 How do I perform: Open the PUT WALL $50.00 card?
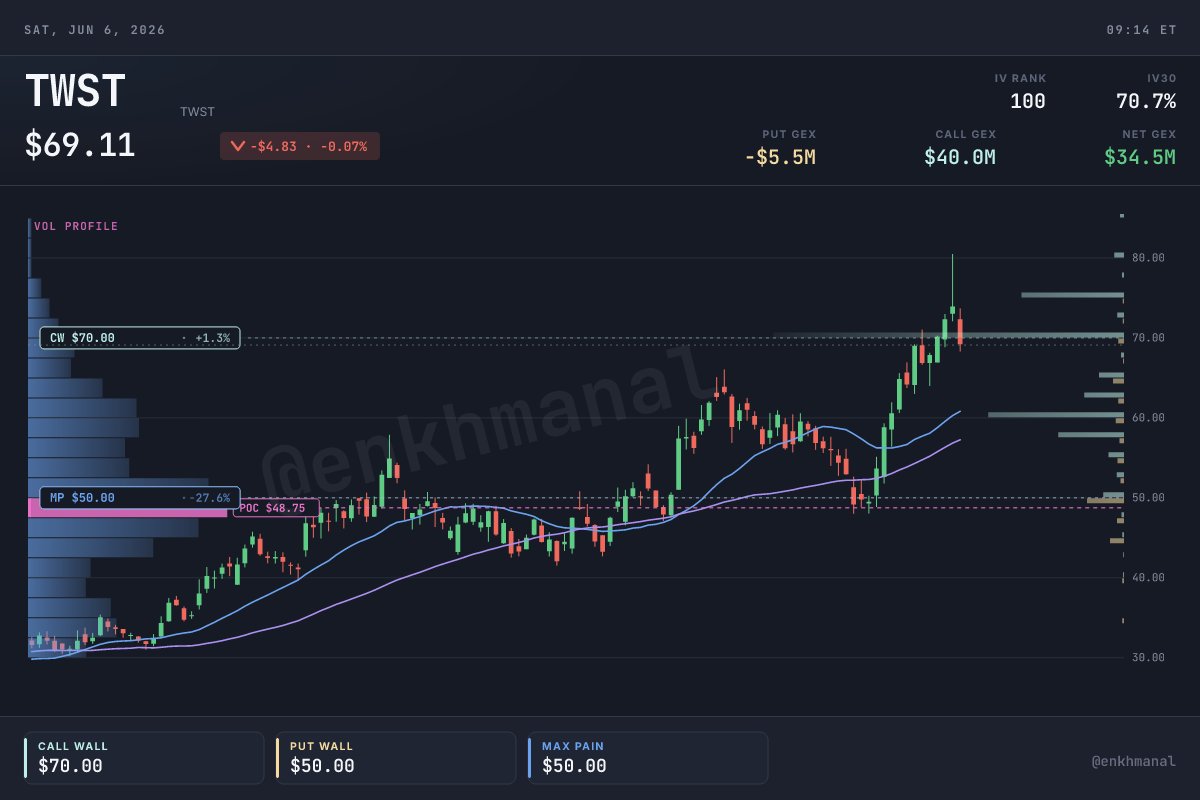point(396,758)
